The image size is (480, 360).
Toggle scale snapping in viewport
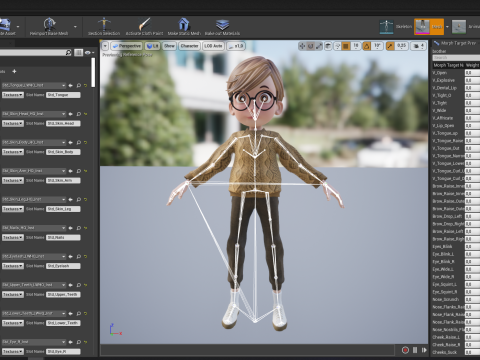point(390,46)
